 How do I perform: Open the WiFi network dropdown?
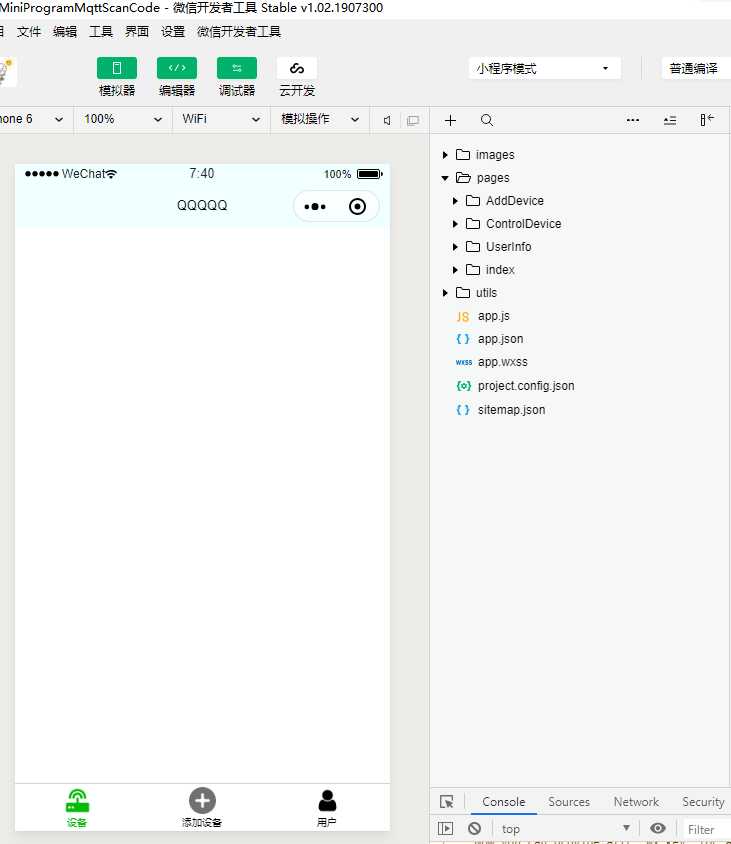click(x=221, y=119)
